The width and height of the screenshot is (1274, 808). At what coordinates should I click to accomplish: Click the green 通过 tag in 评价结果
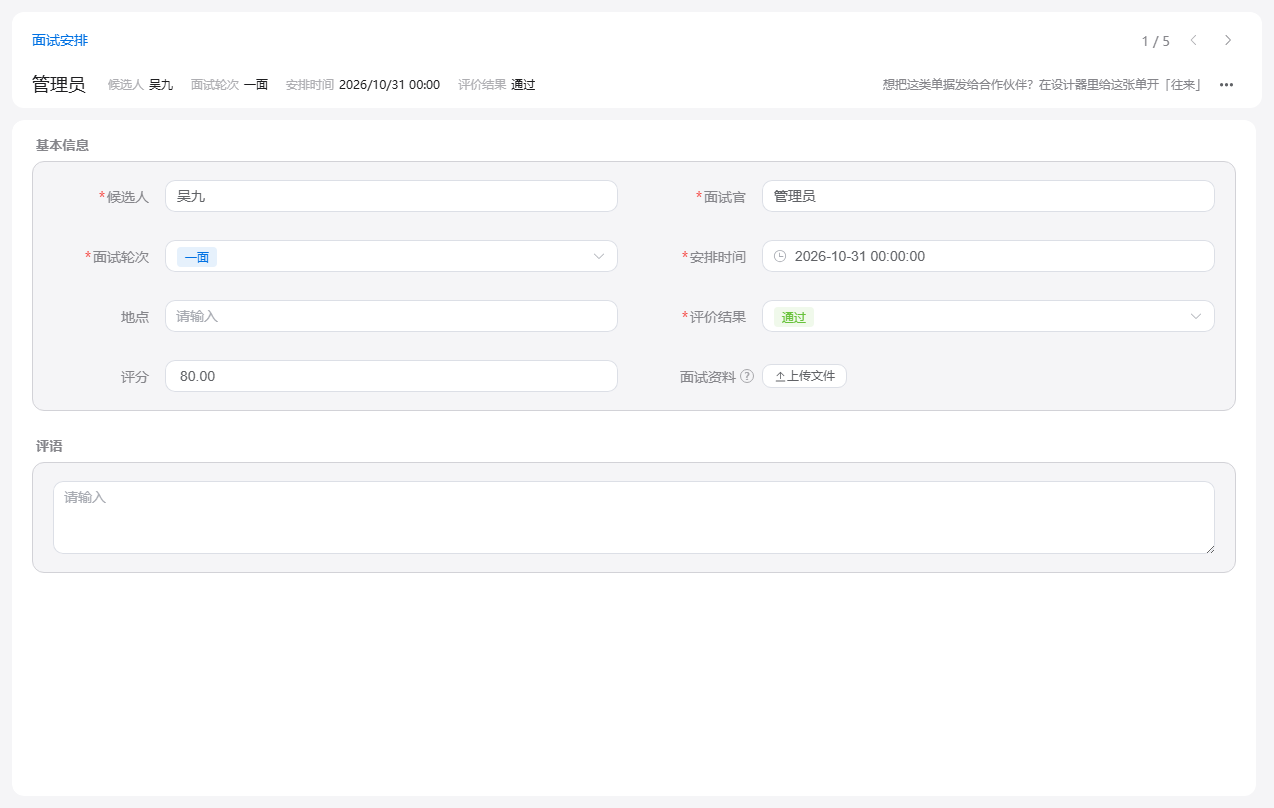[x=794, y=317]
